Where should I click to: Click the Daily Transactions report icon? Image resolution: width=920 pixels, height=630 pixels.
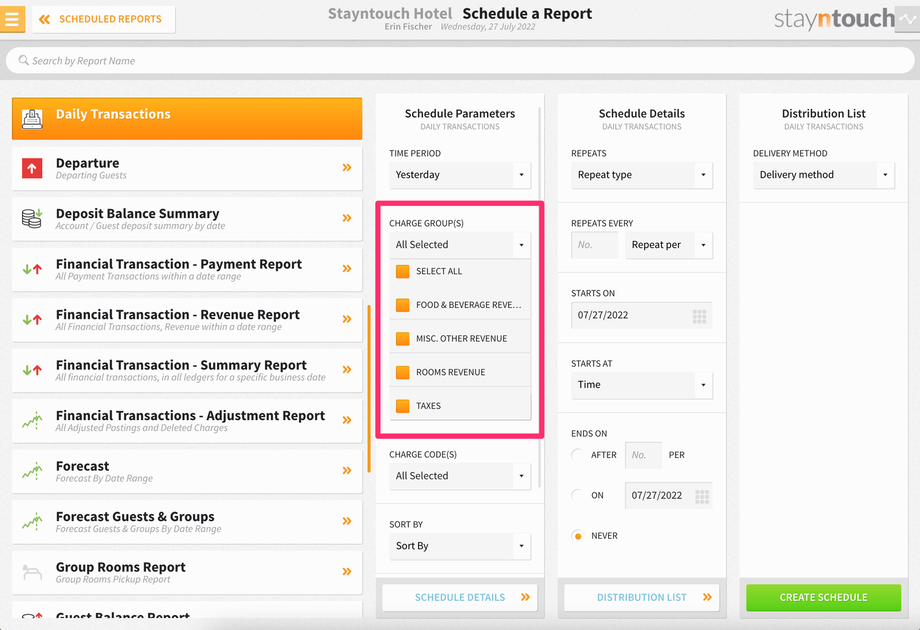coord(32,118)
